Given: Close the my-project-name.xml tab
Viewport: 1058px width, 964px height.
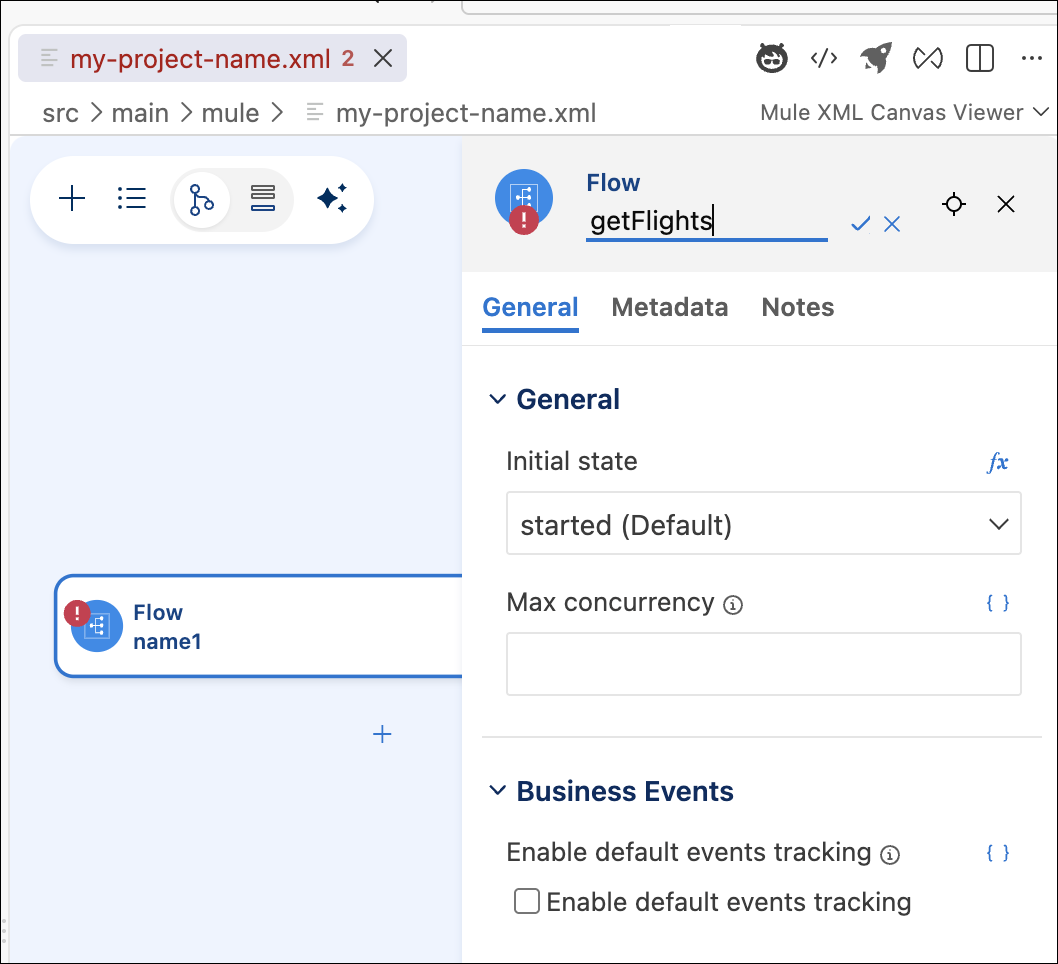Looking at the screenshot, I should pos(383,59).
